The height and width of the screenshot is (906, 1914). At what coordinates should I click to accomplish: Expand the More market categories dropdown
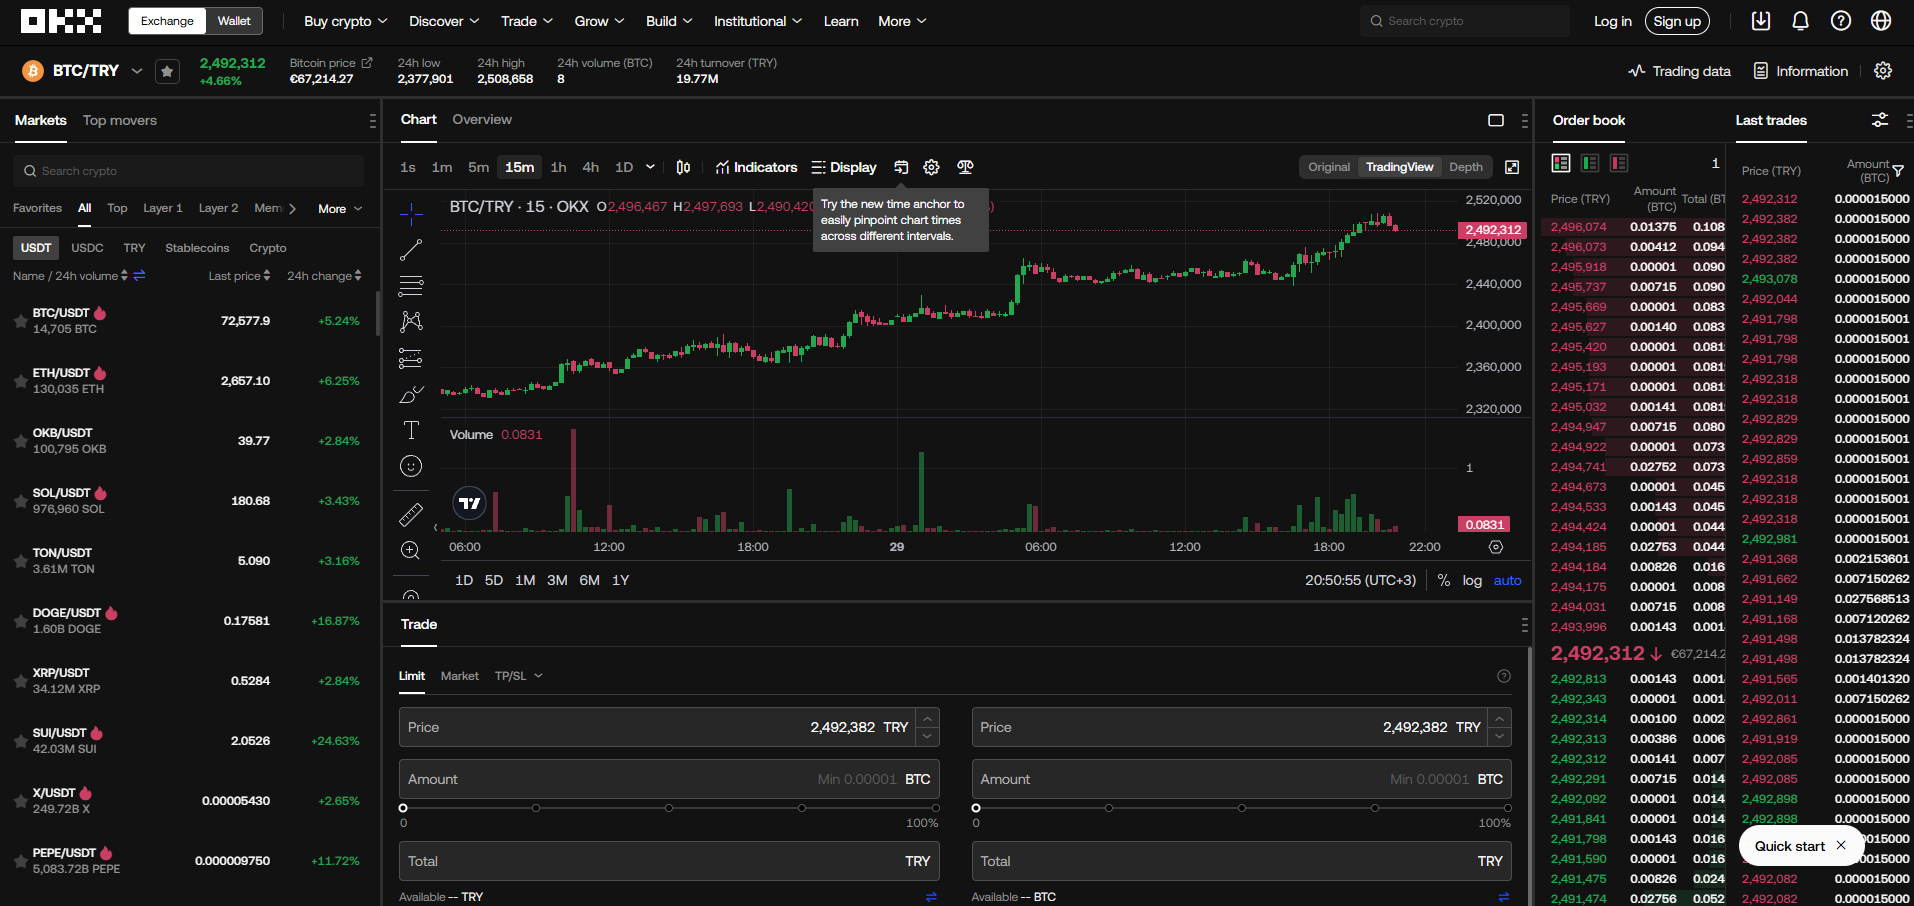[340, 209]
